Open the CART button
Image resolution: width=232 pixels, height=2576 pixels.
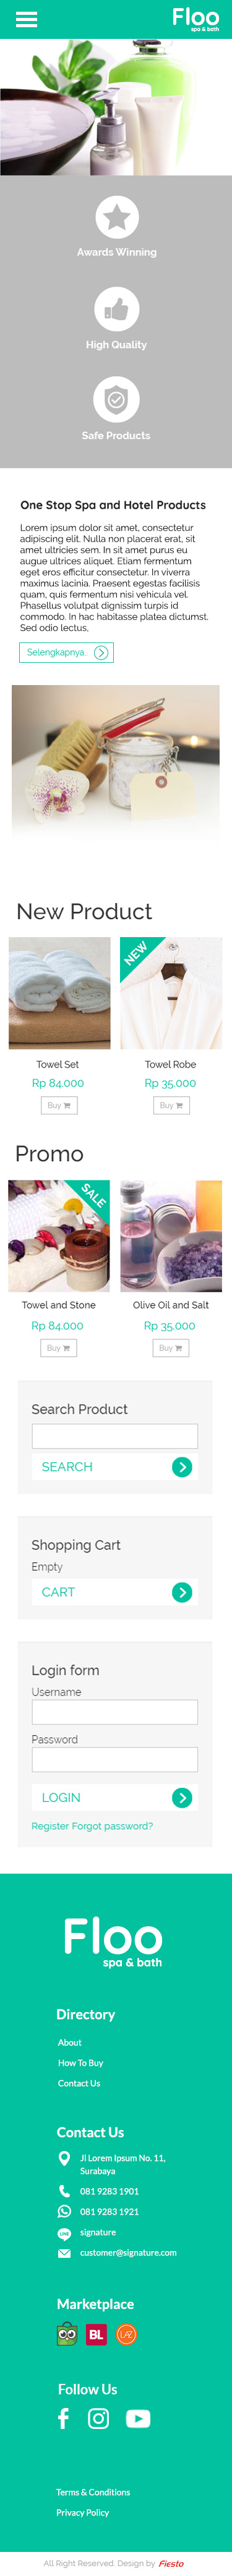point(115,1592)
